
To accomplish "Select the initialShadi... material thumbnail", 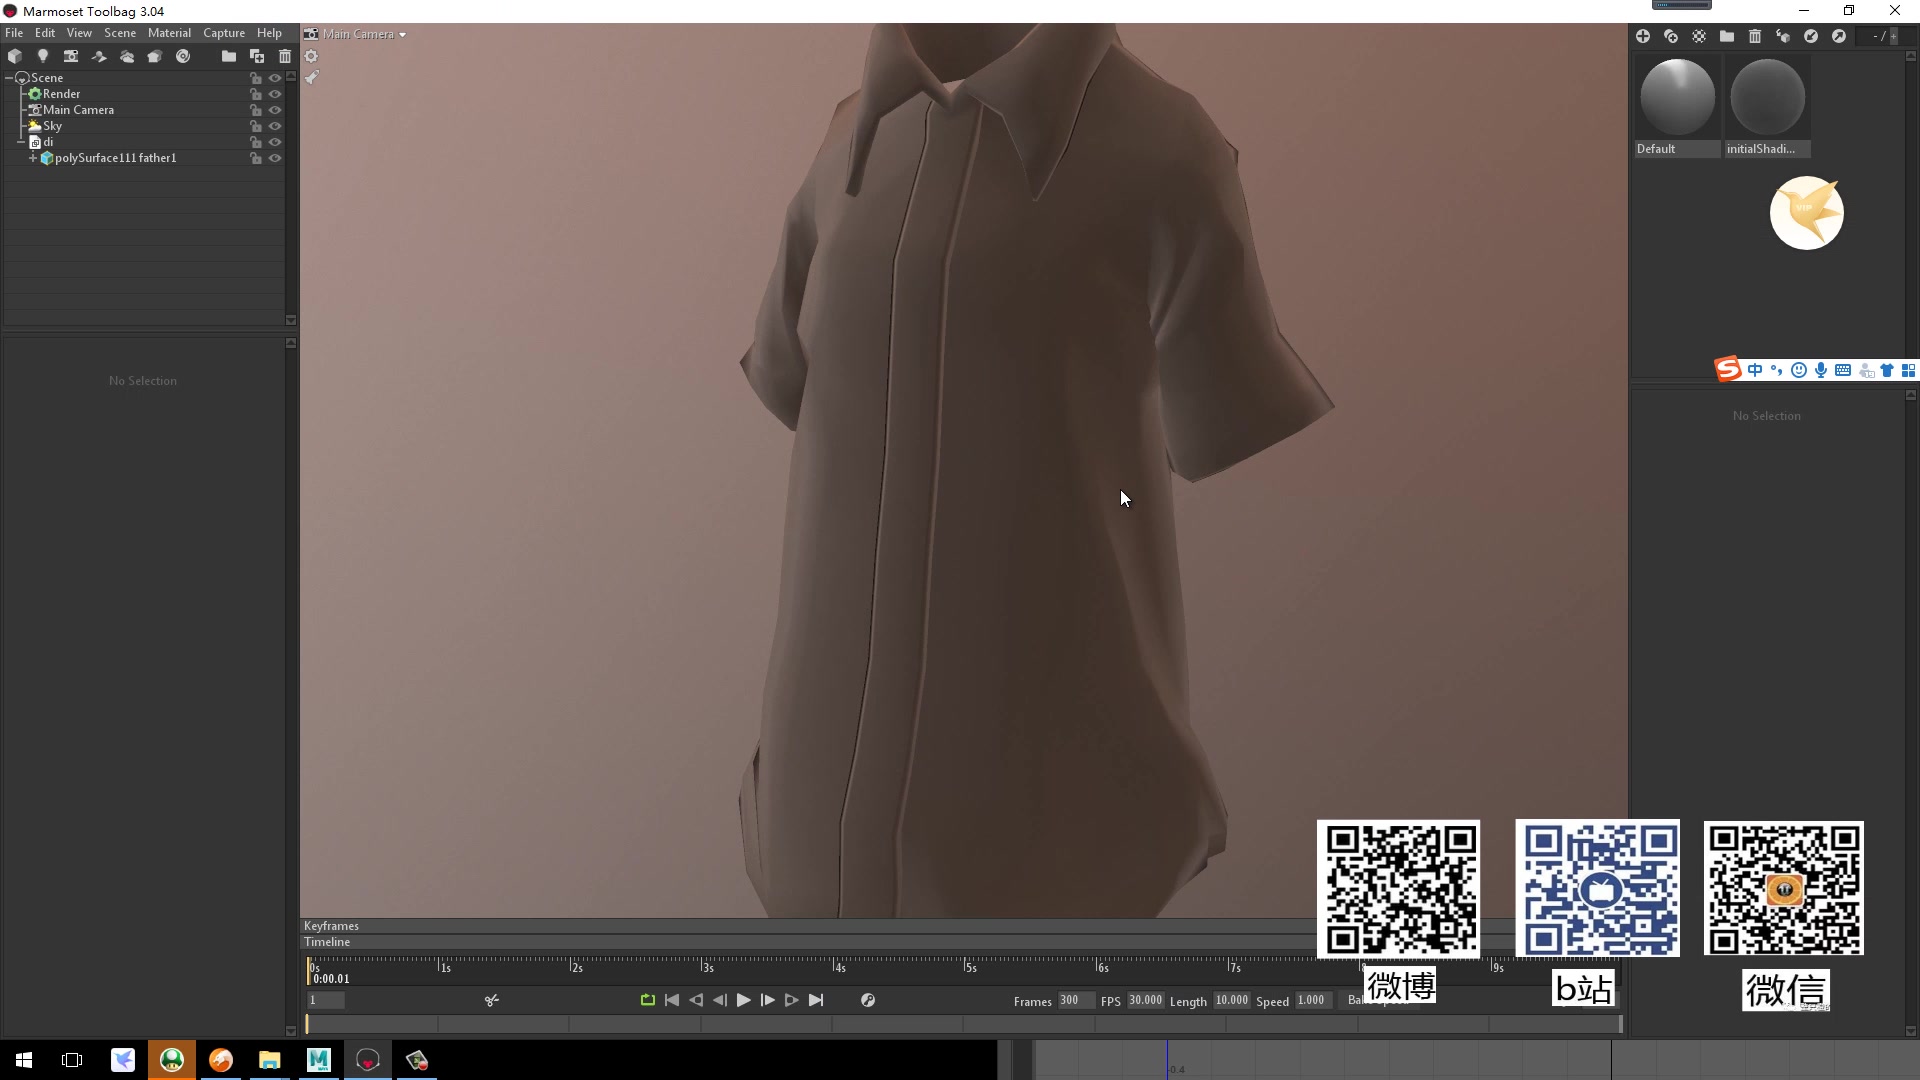I will click(x=1767, y=106).
